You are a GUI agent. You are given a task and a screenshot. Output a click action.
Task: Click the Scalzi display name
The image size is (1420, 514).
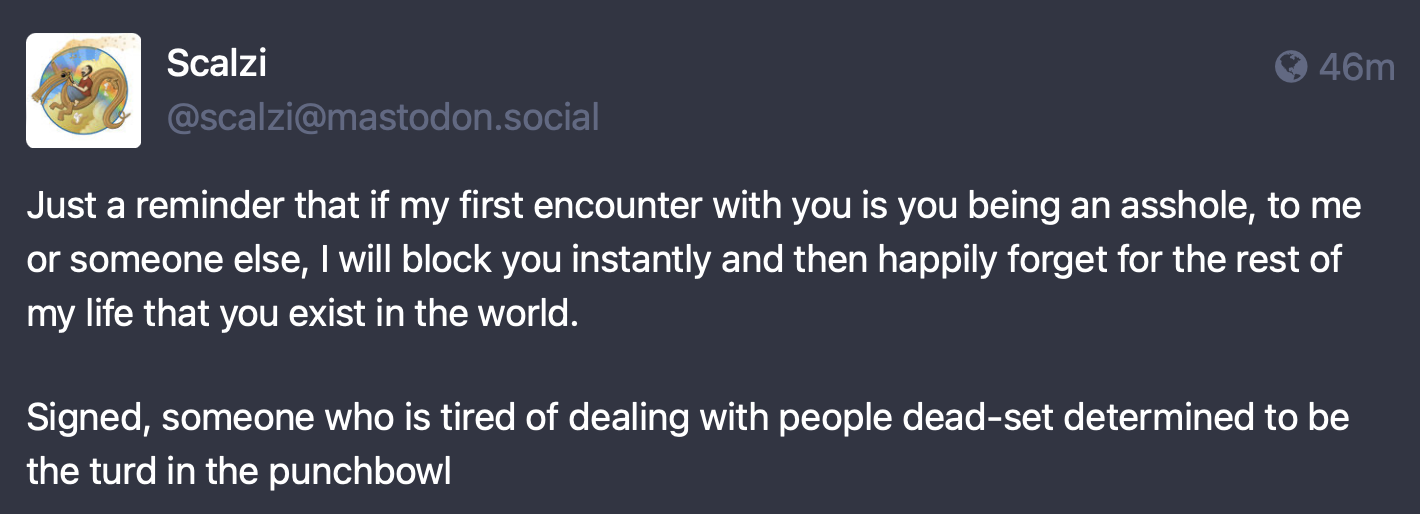[x=216, y=65]
